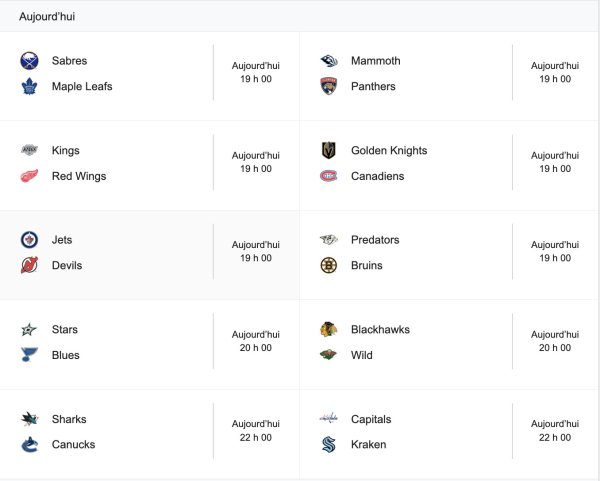Open the Devils team name link
600x481 pixels.
(67, 266)
